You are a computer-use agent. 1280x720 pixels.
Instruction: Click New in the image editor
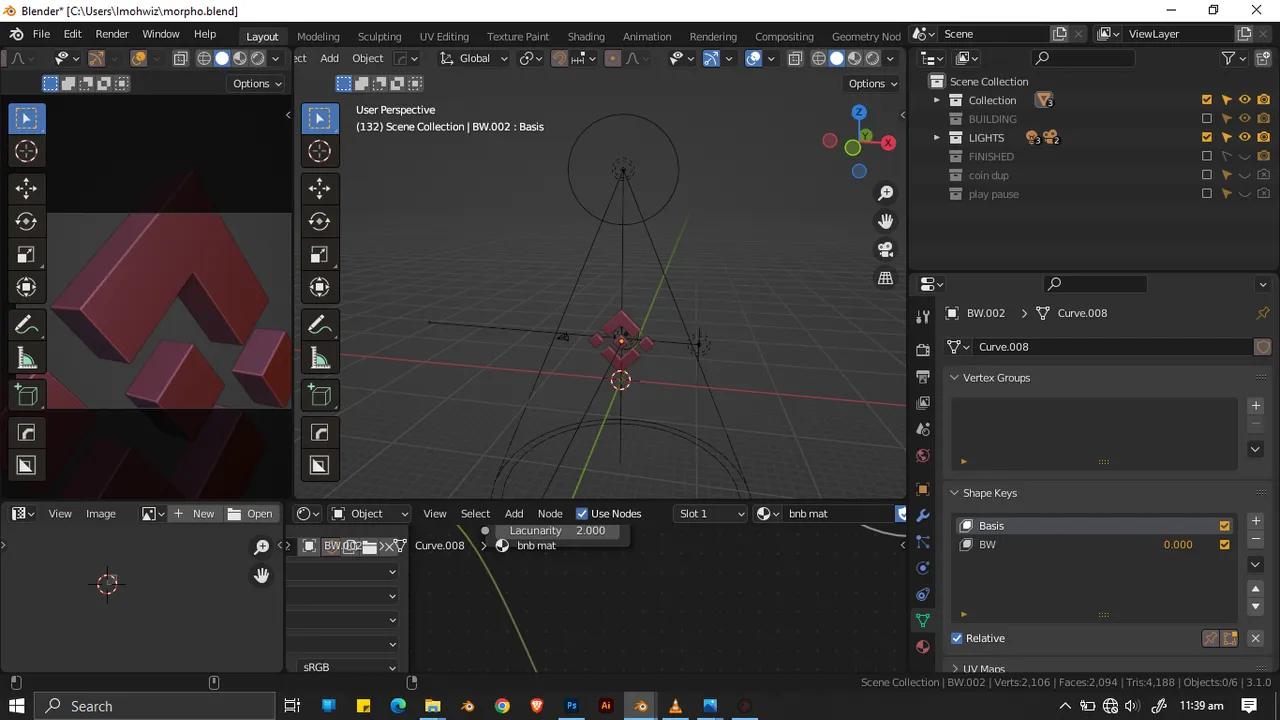coord(195,514)
